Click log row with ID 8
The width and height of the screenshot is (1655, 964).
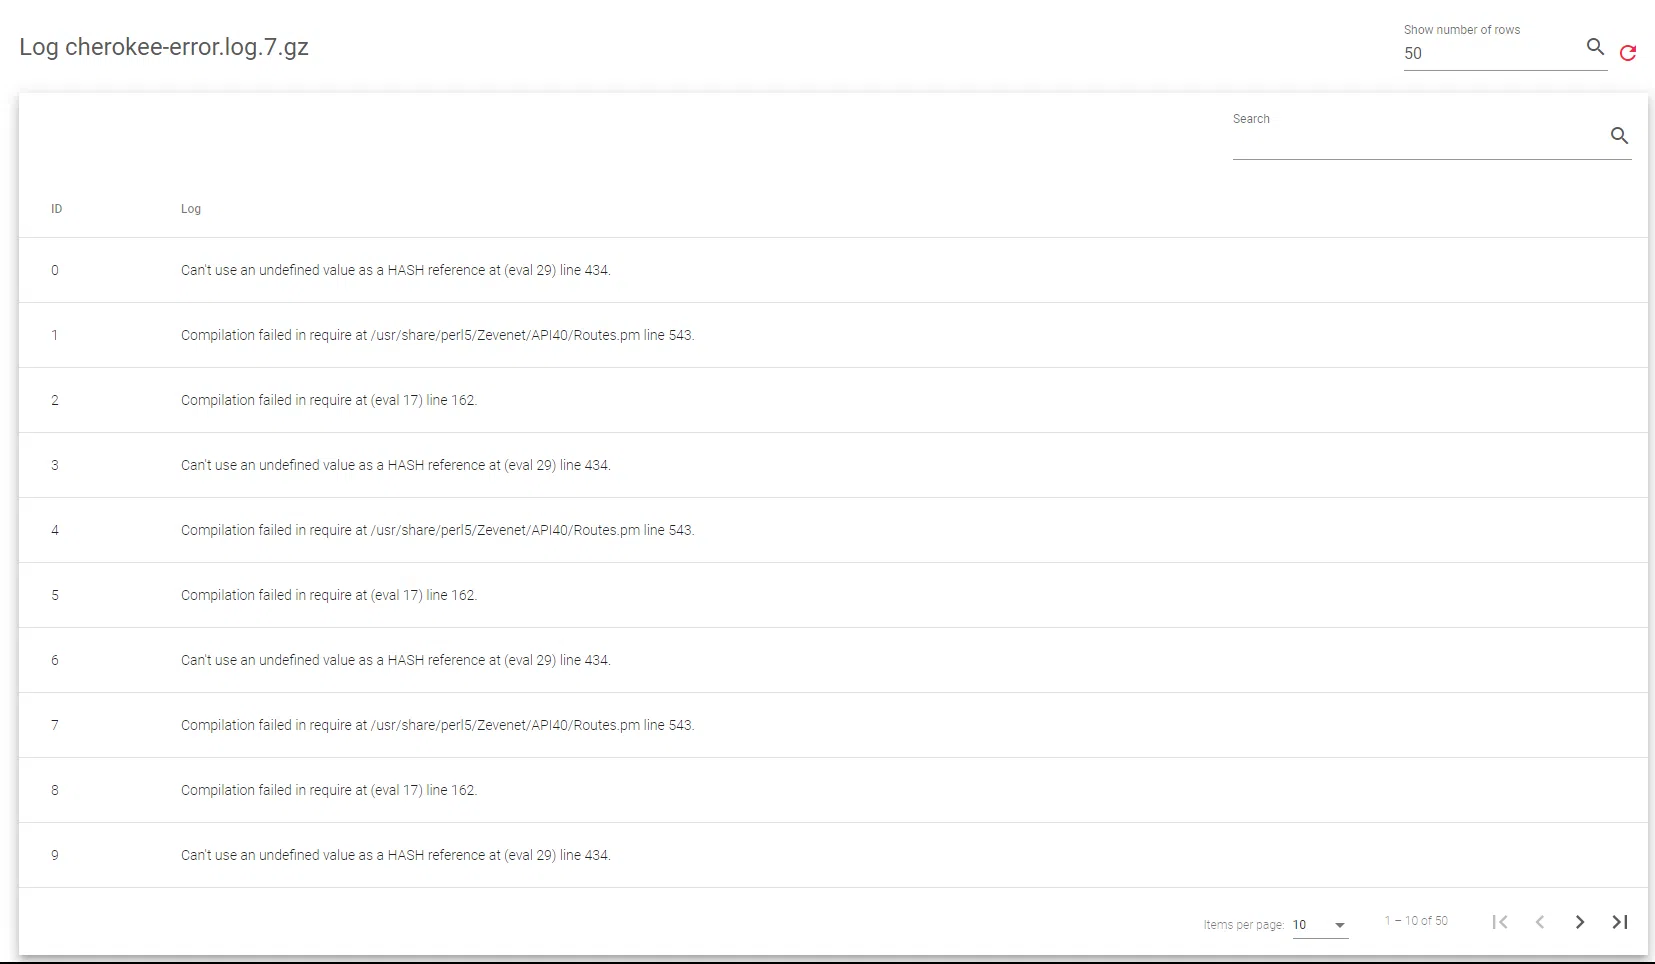pyautogui.click(x=329, y=790)
